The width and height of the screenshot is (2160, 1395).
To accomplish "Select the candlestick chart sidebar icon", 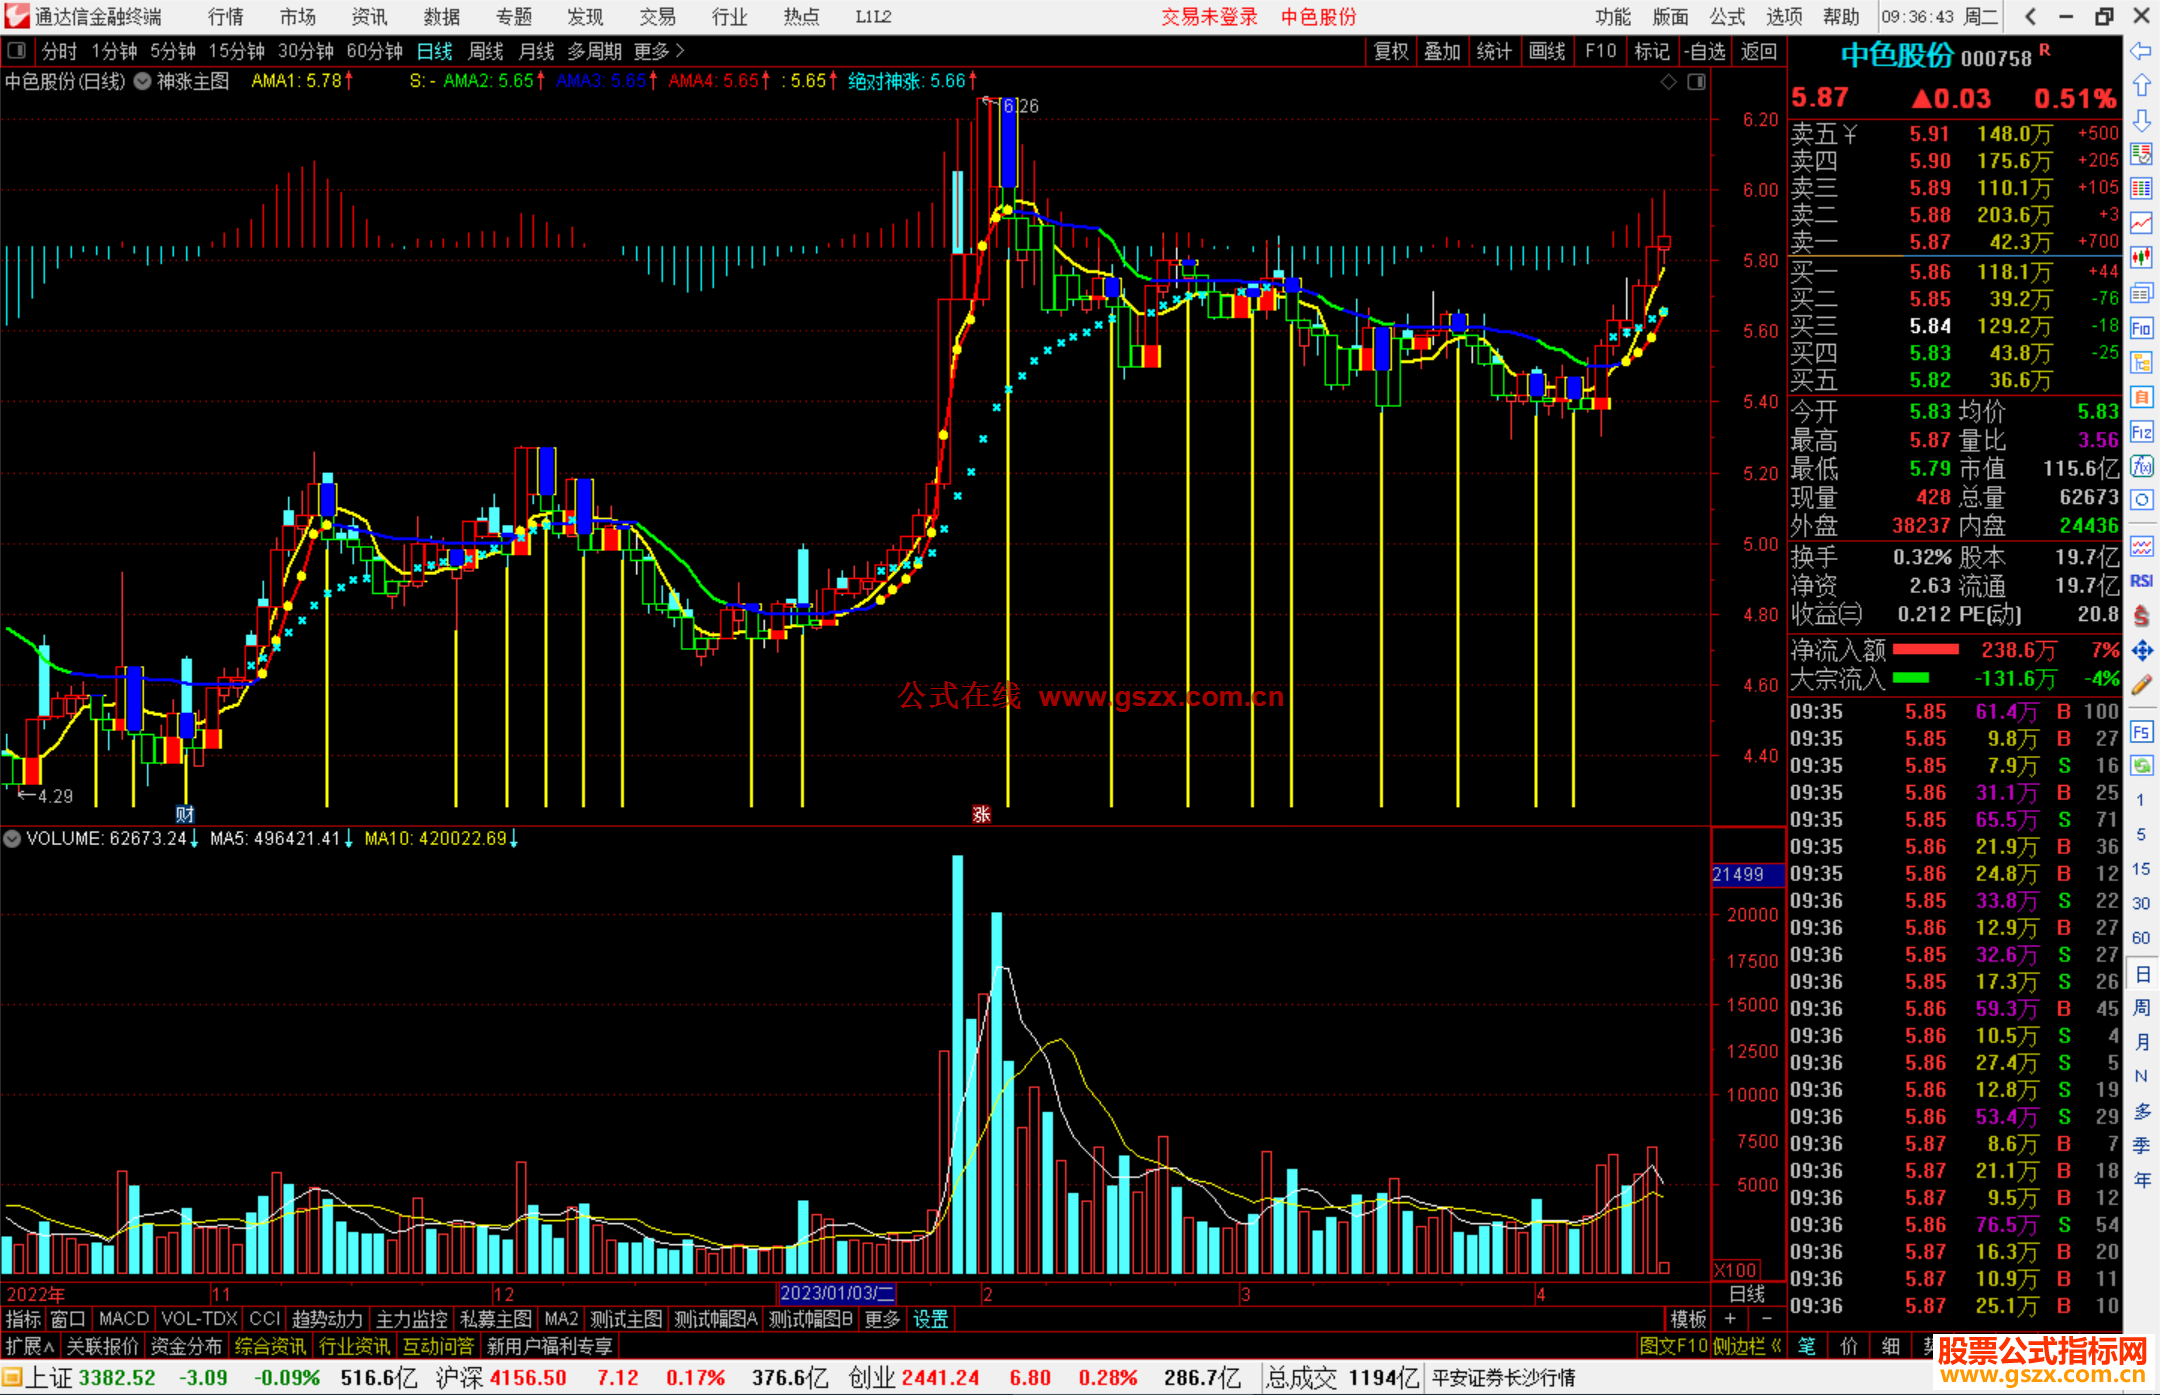I will (2141, 258).
